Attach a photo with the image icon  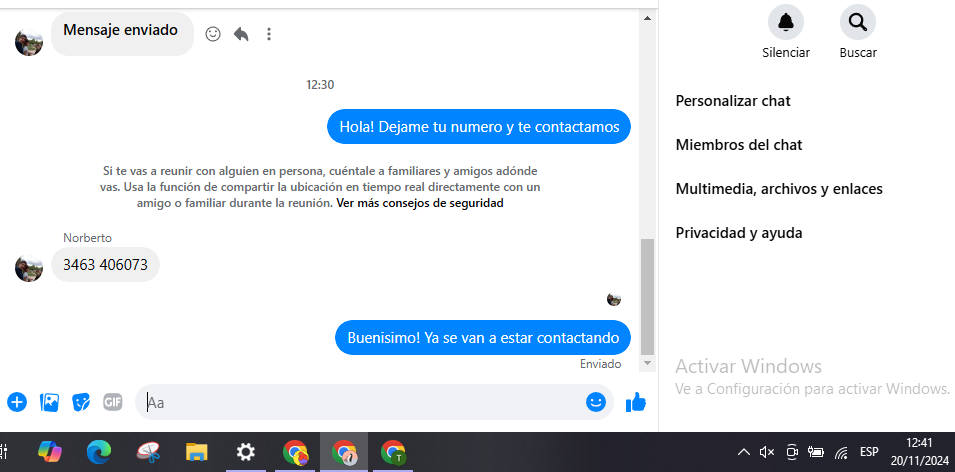(x=49, y=402)
